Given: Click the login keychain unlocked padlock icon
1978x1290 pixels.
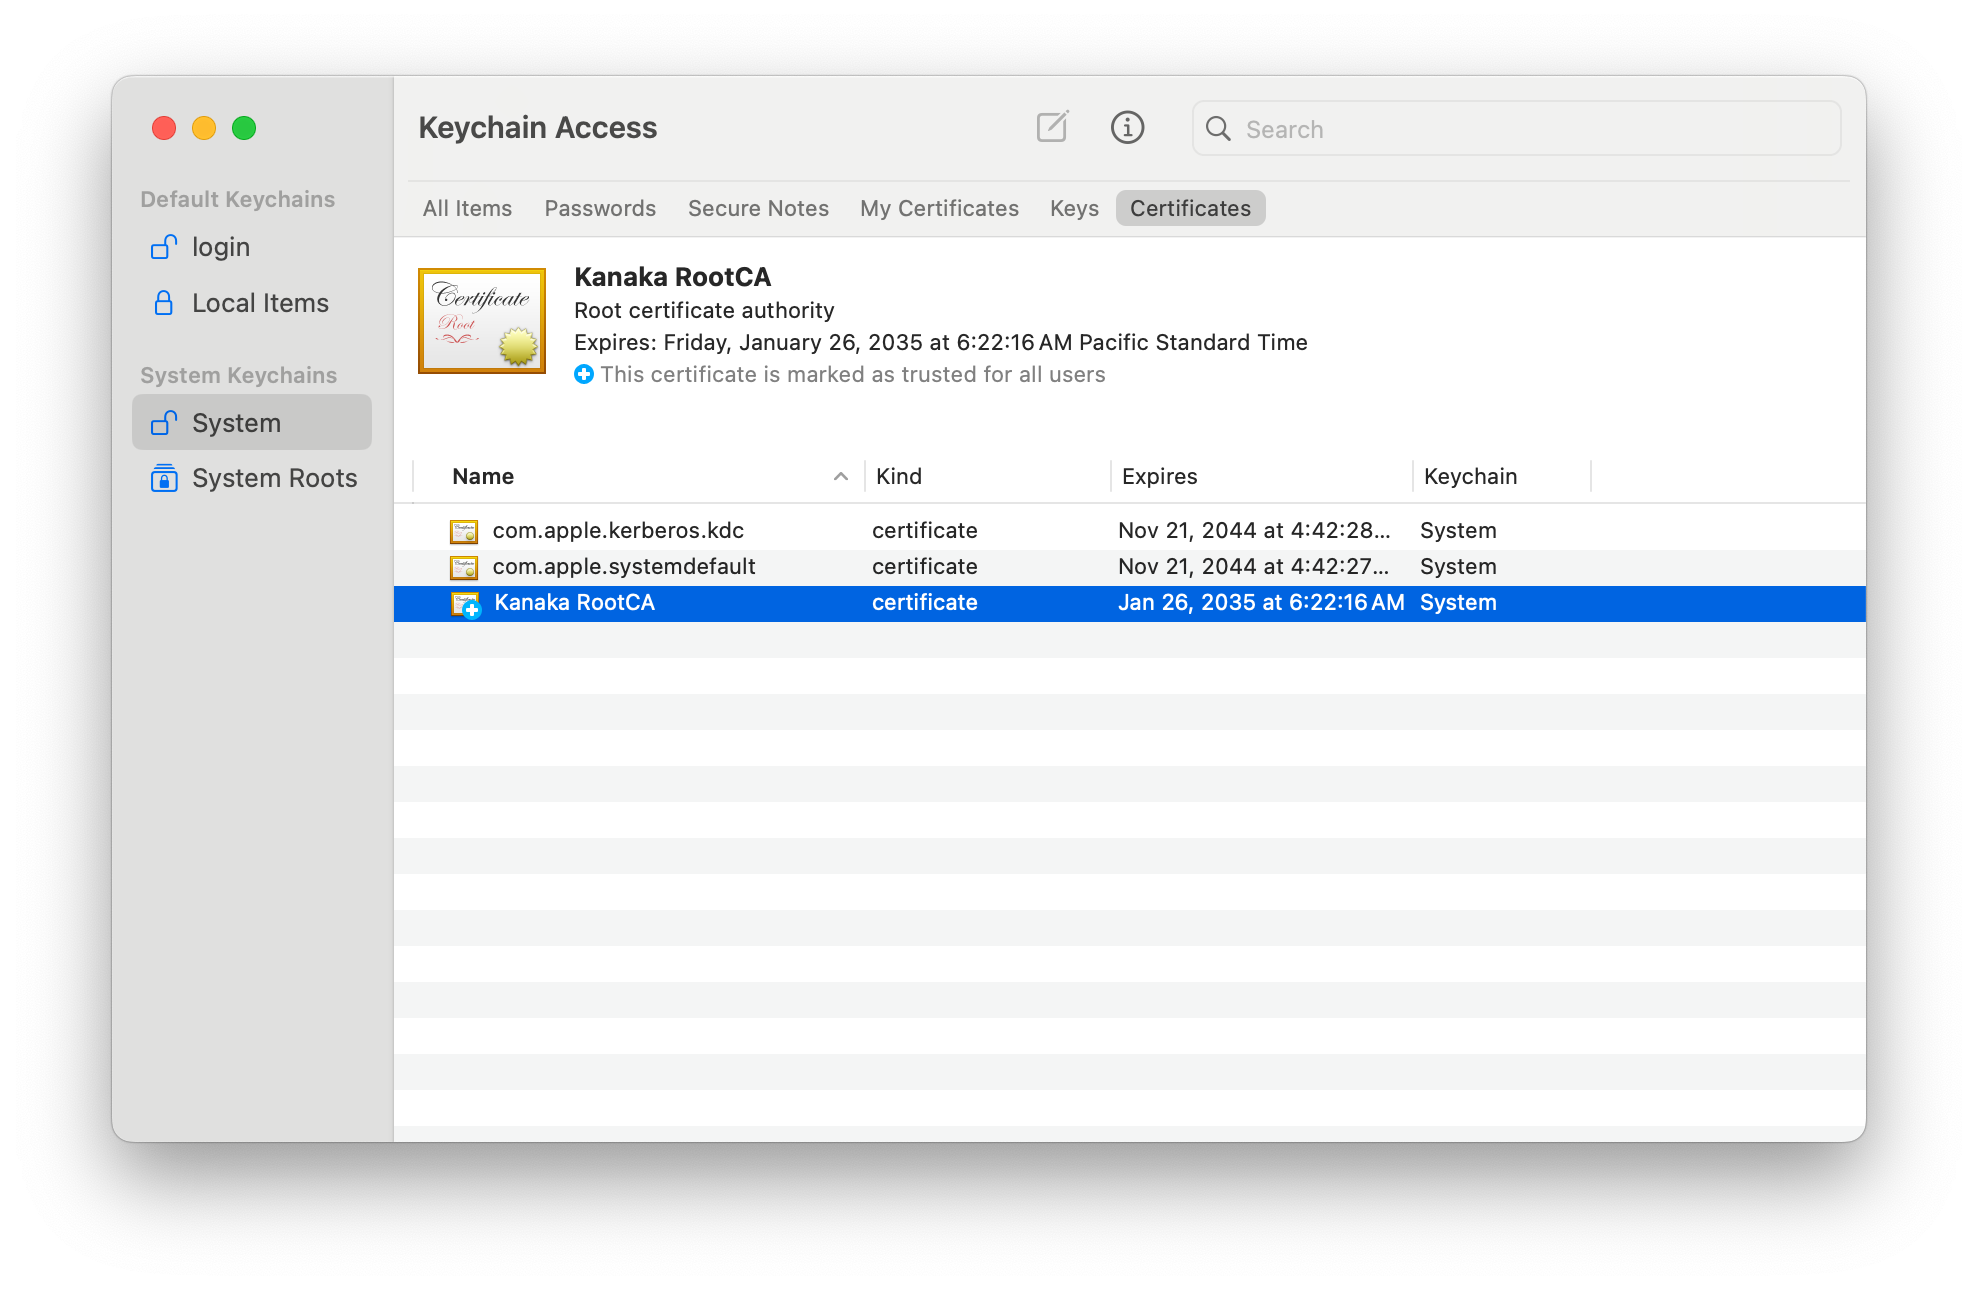Looking at the screenshot, I should (164, 246).
